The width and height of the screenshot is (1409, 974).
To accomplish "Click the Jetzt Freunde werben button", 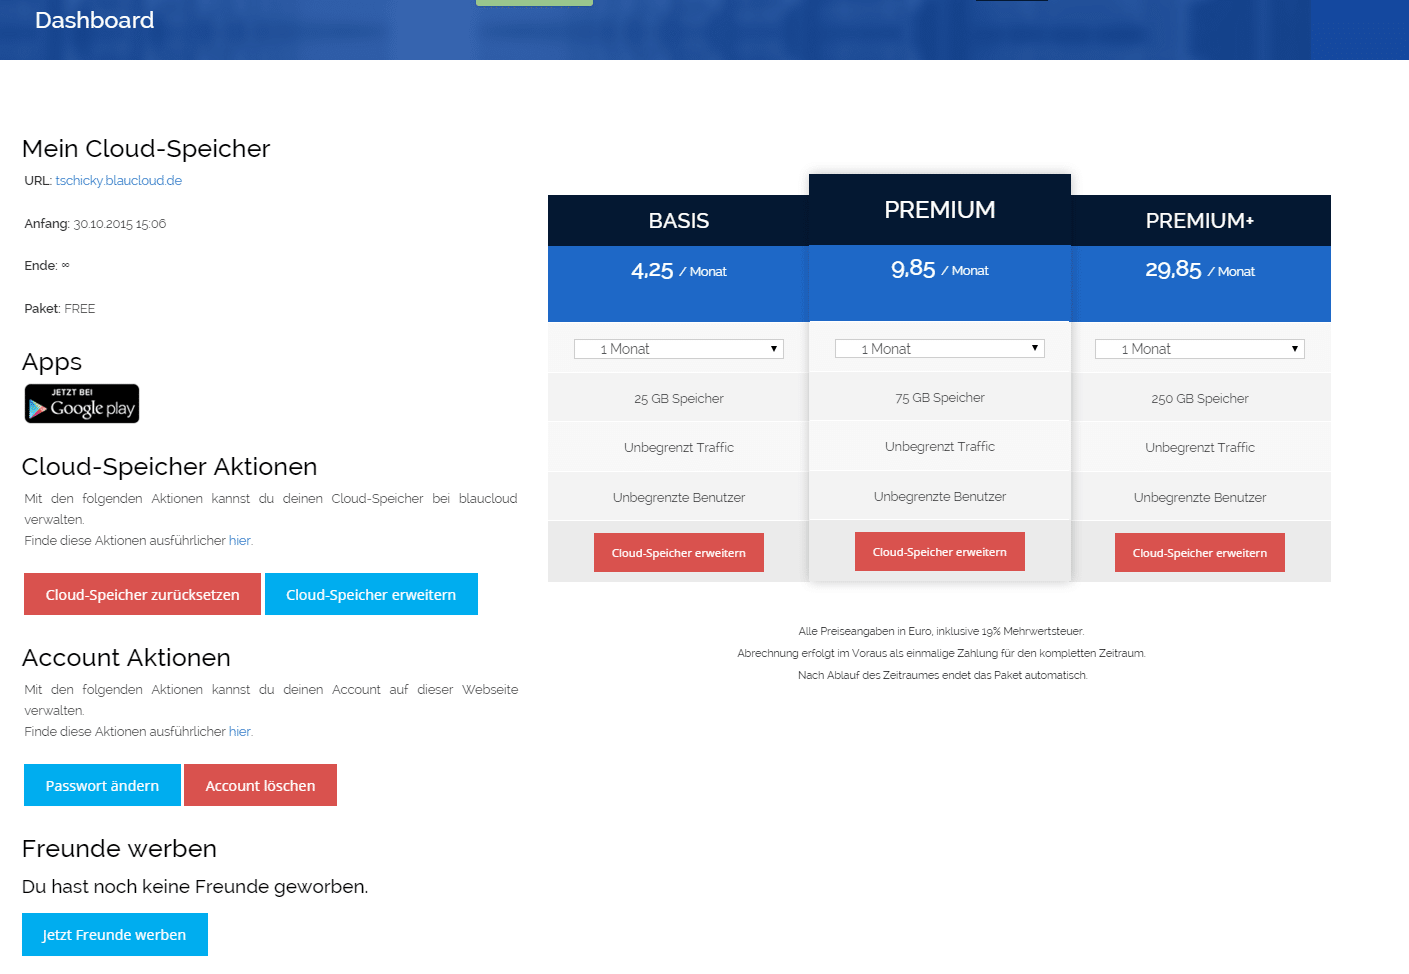I will (x=114, y=935).
